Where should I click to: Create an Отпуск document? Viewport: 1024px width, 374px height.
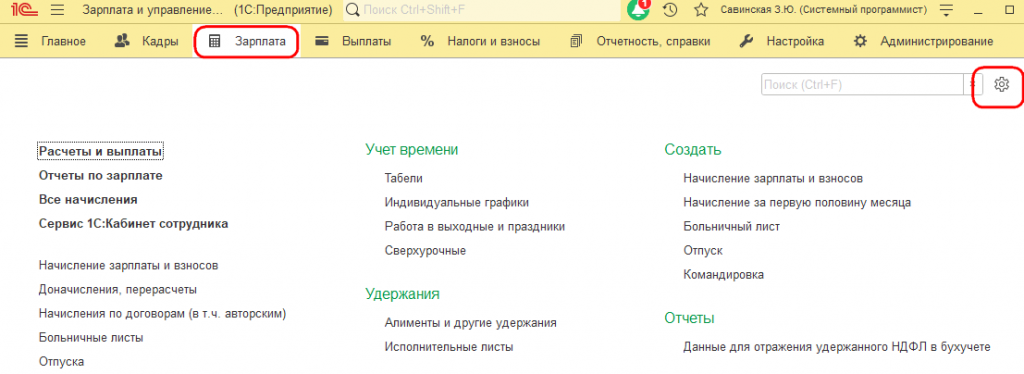tap(703, 251)
